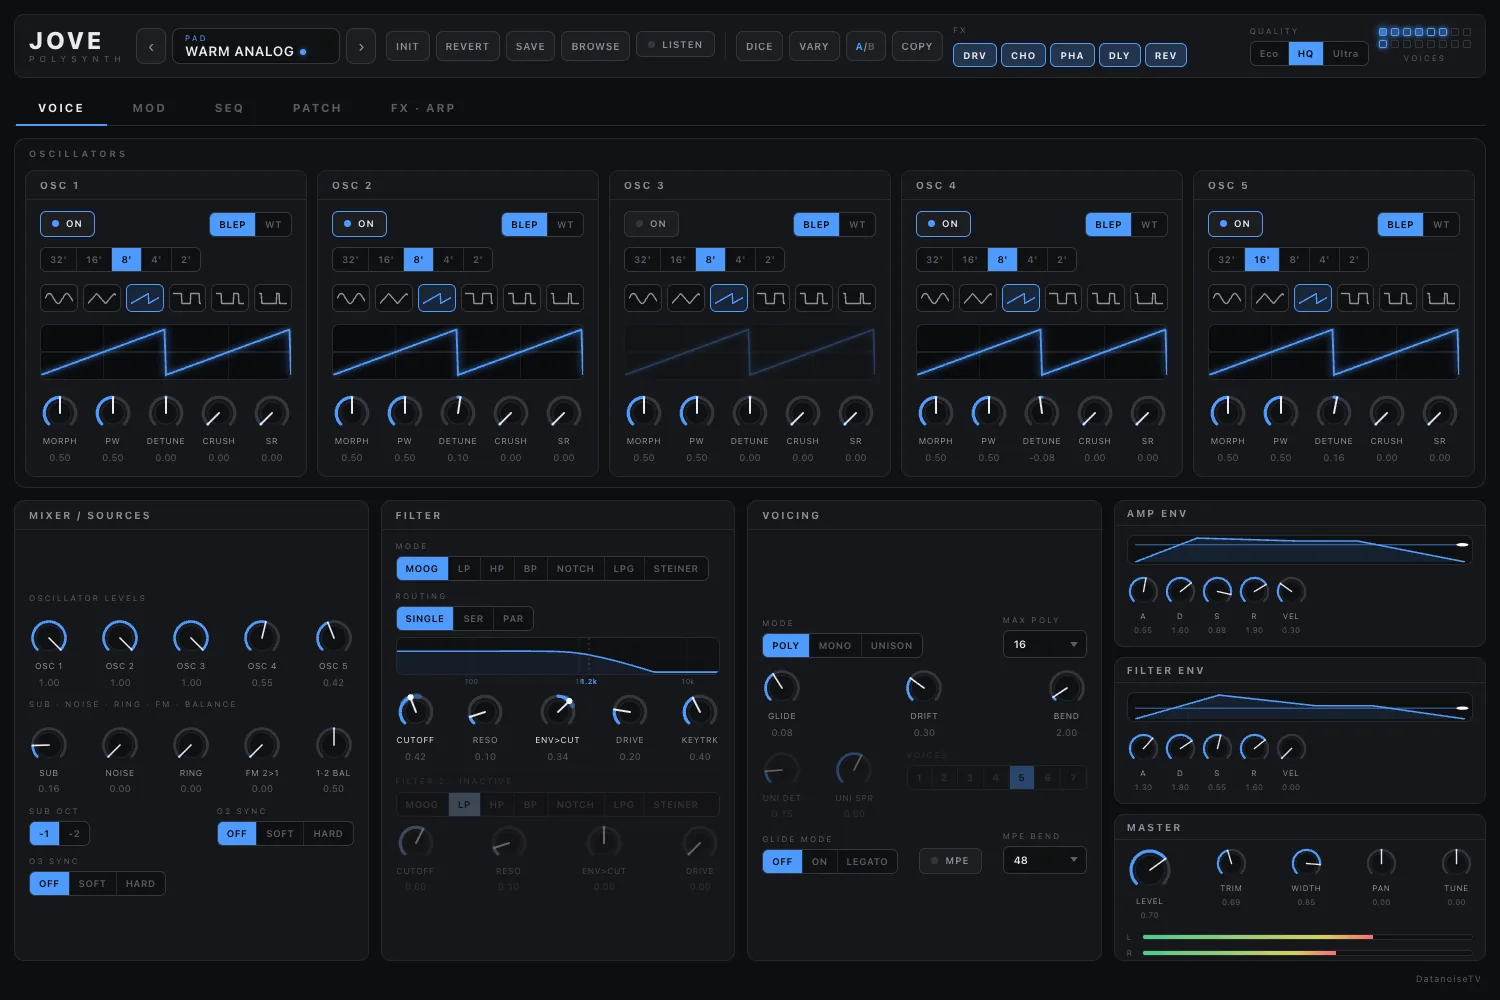
Task: Go to next preset with right chevron
Action: [x=361, y=46]
